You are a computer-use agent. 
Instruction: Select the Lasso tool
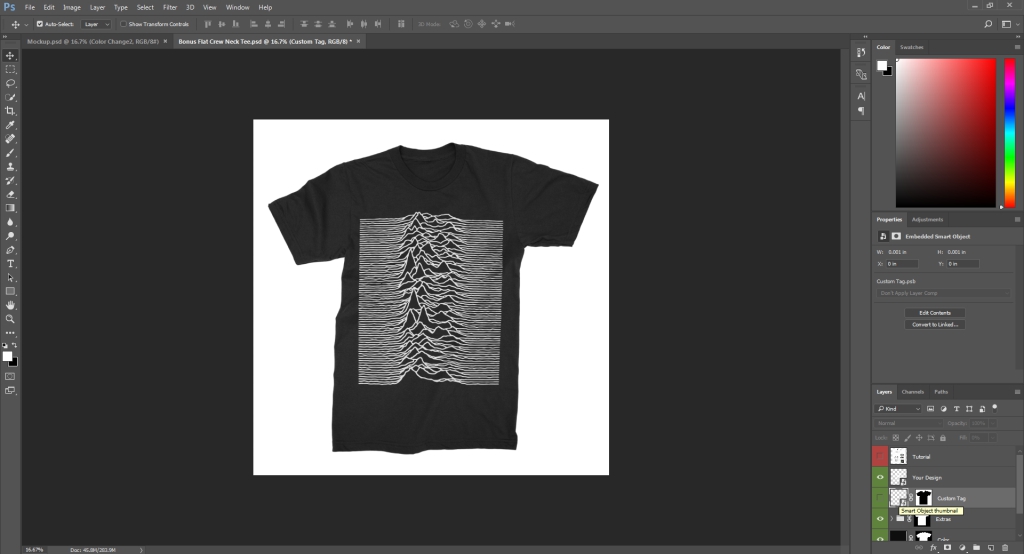tap(10, 84)
